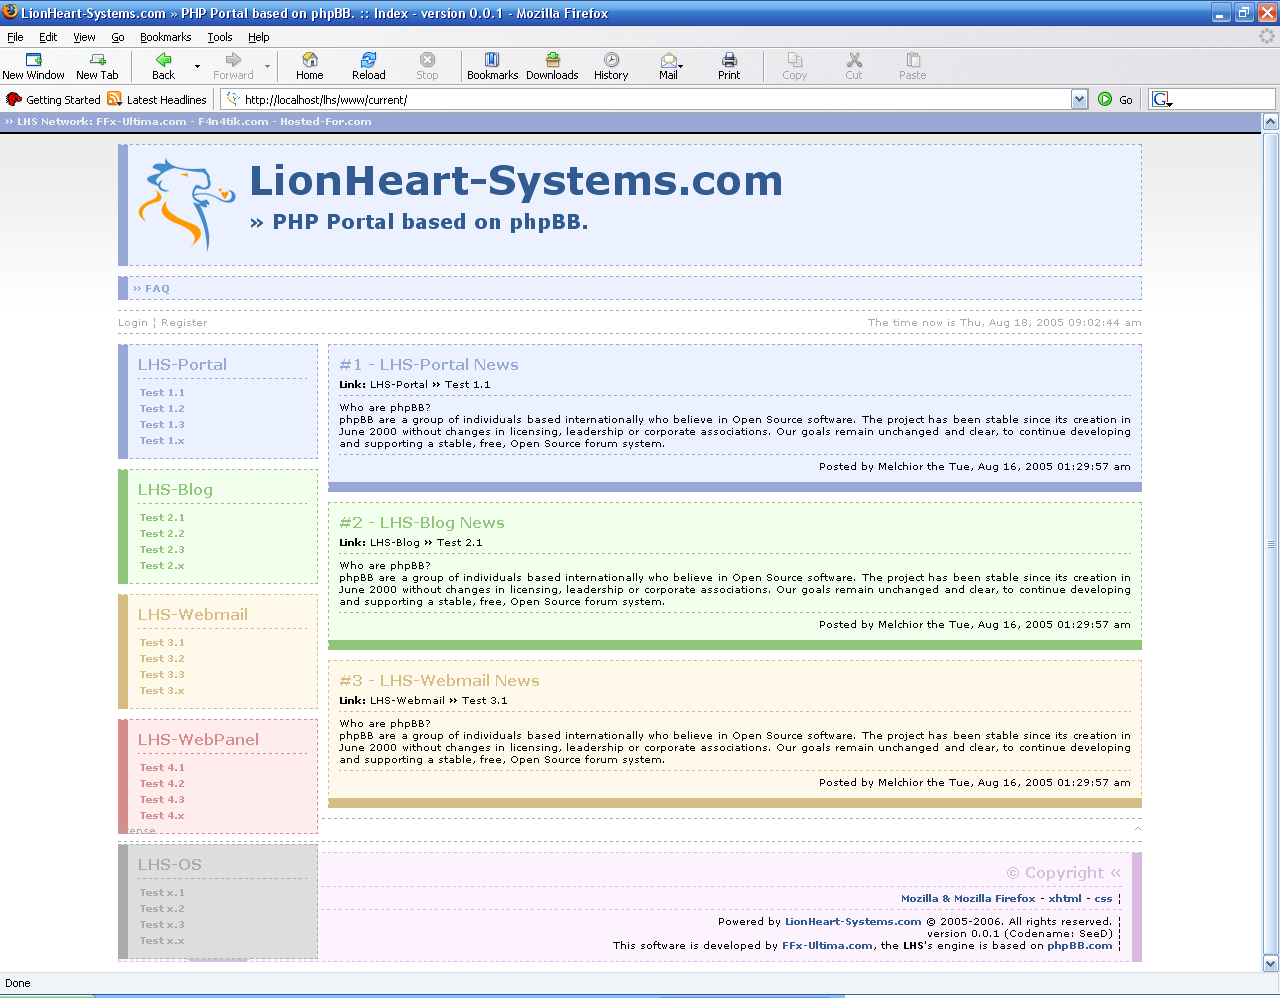Click the Register link
Screen dimensions: 1280x998
pos(184,322)
